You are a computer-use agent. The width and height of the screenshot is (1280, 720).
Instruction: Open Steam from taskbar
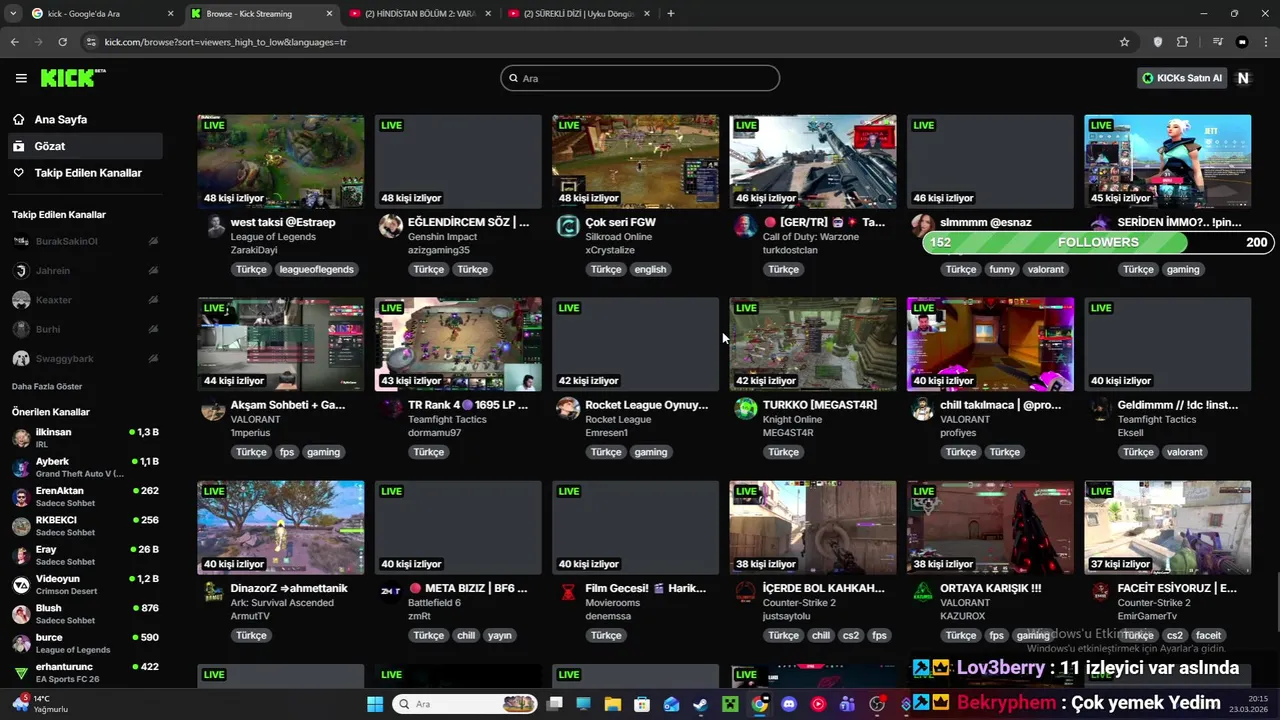click(x=700, y=704)
